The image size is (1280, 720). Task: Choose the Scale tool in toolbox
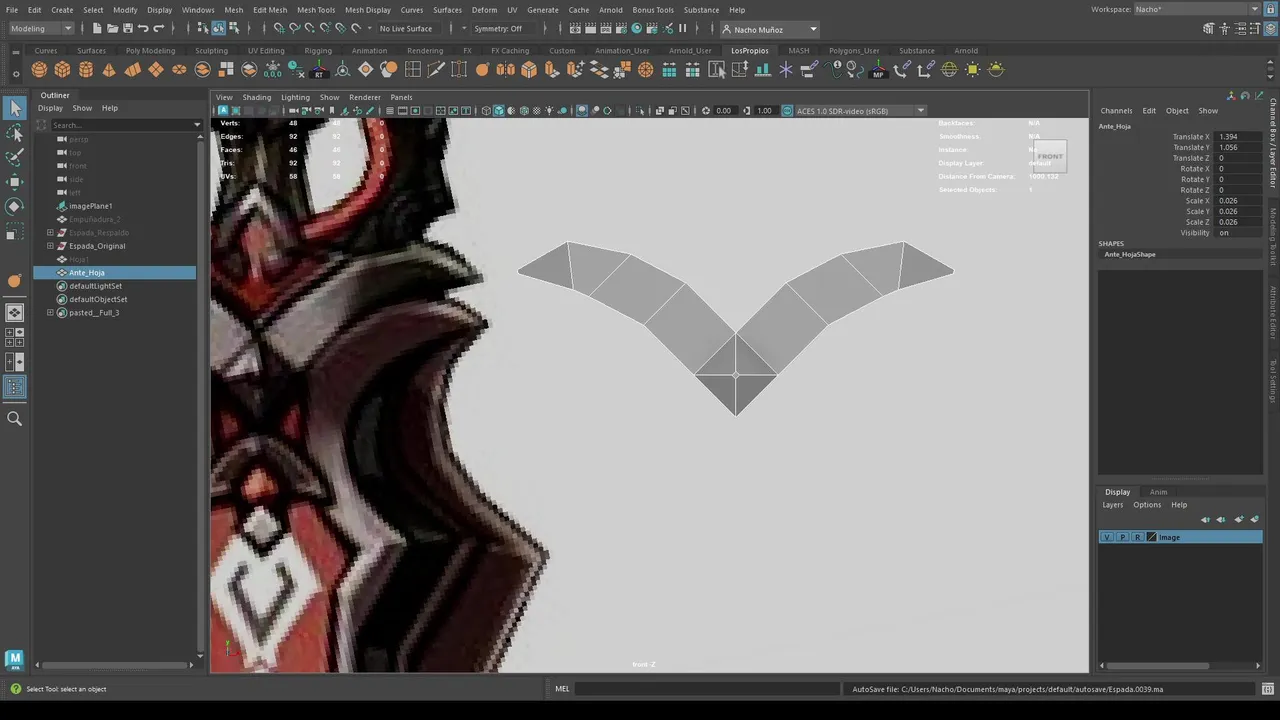tap(15, 230)
